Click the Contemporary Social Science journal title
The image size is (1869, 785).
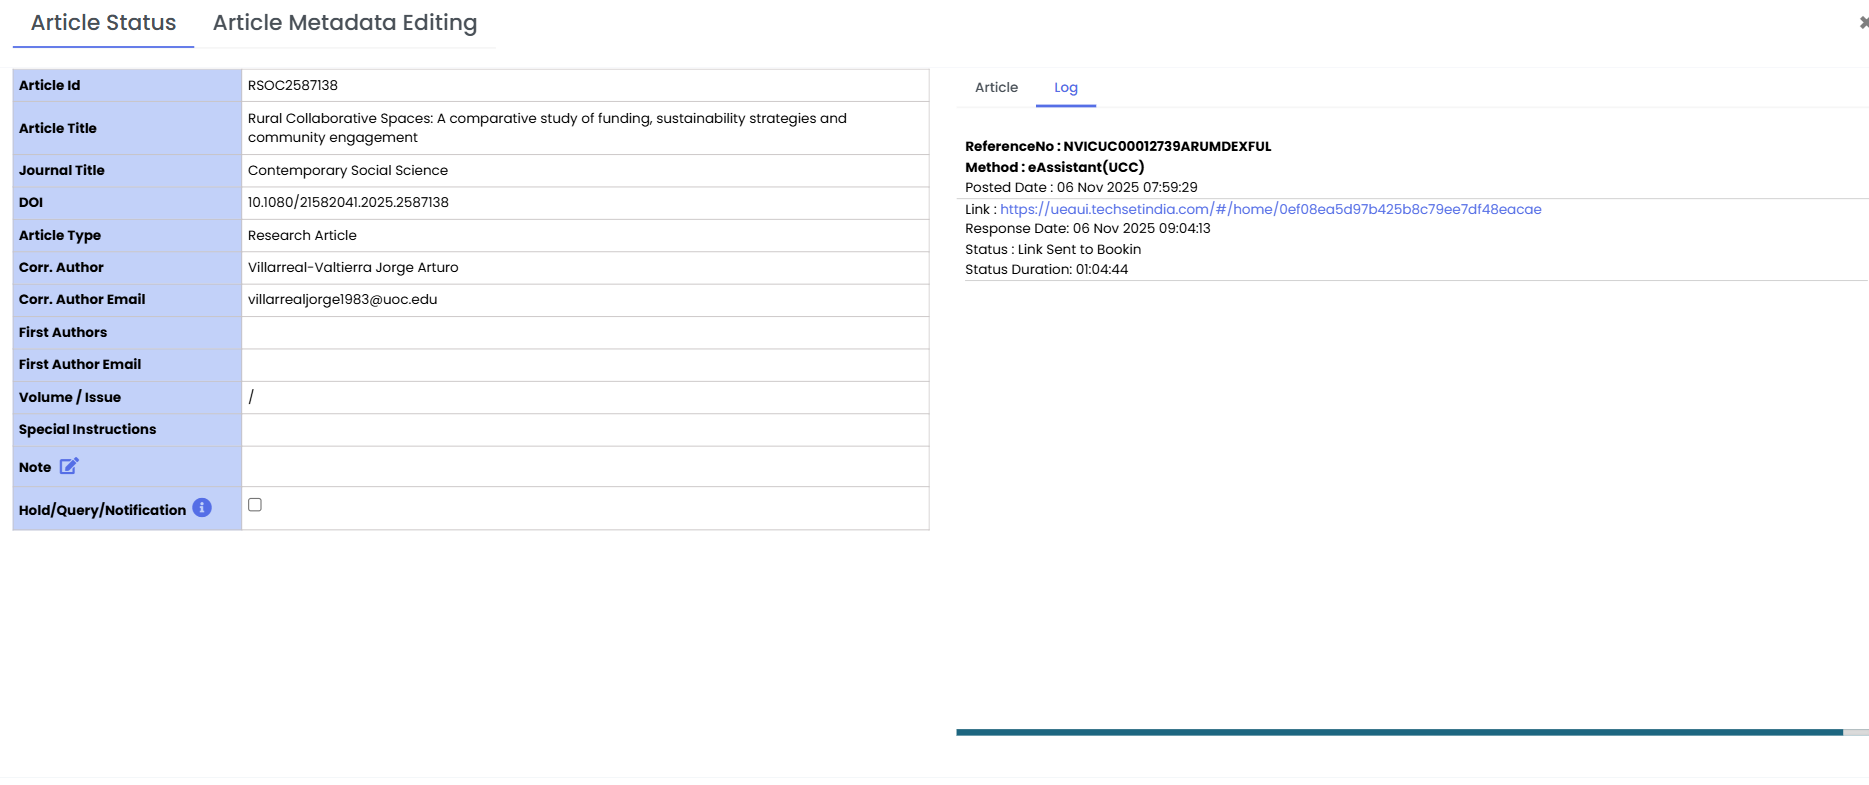348,171
